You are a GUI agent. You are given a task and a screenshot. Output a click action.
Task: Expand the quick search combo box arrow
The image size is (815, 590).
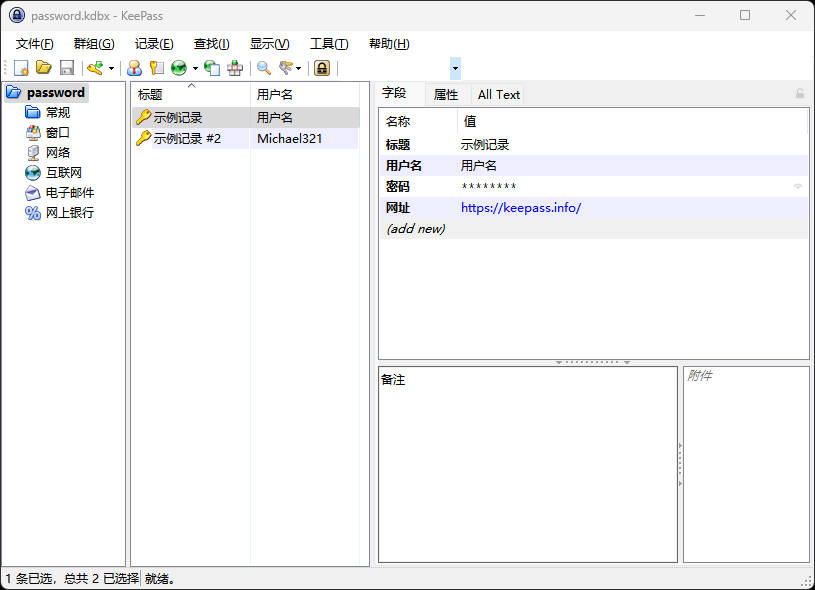click(456, 68)
